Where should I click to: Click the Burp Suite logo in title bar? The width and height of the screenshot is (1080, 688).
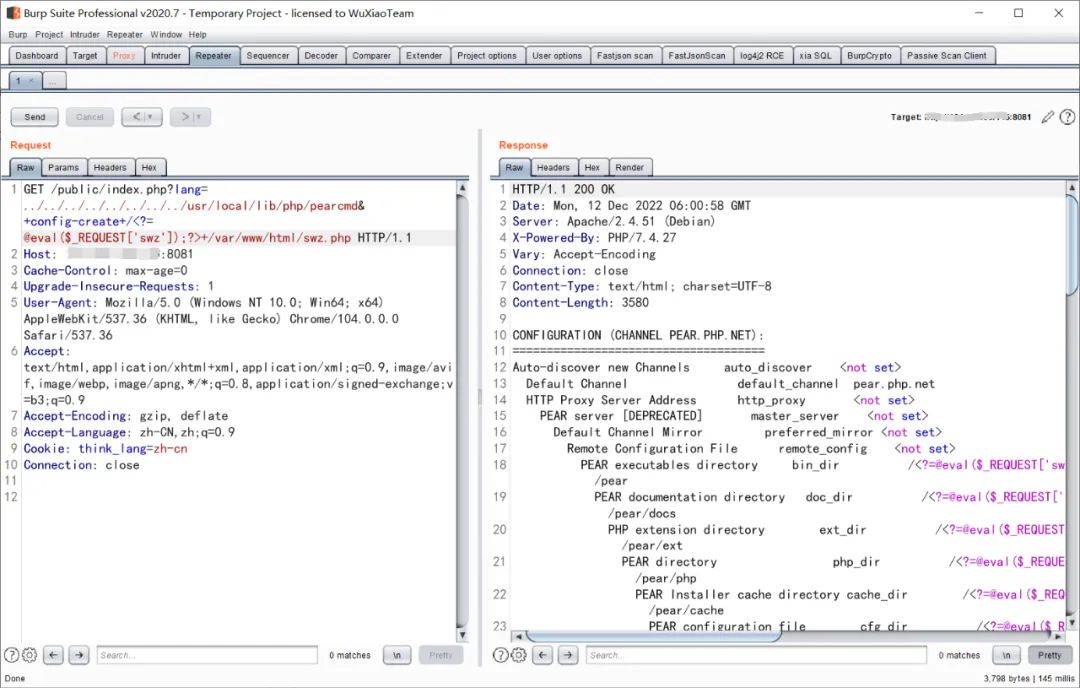(x=13, y=13)
